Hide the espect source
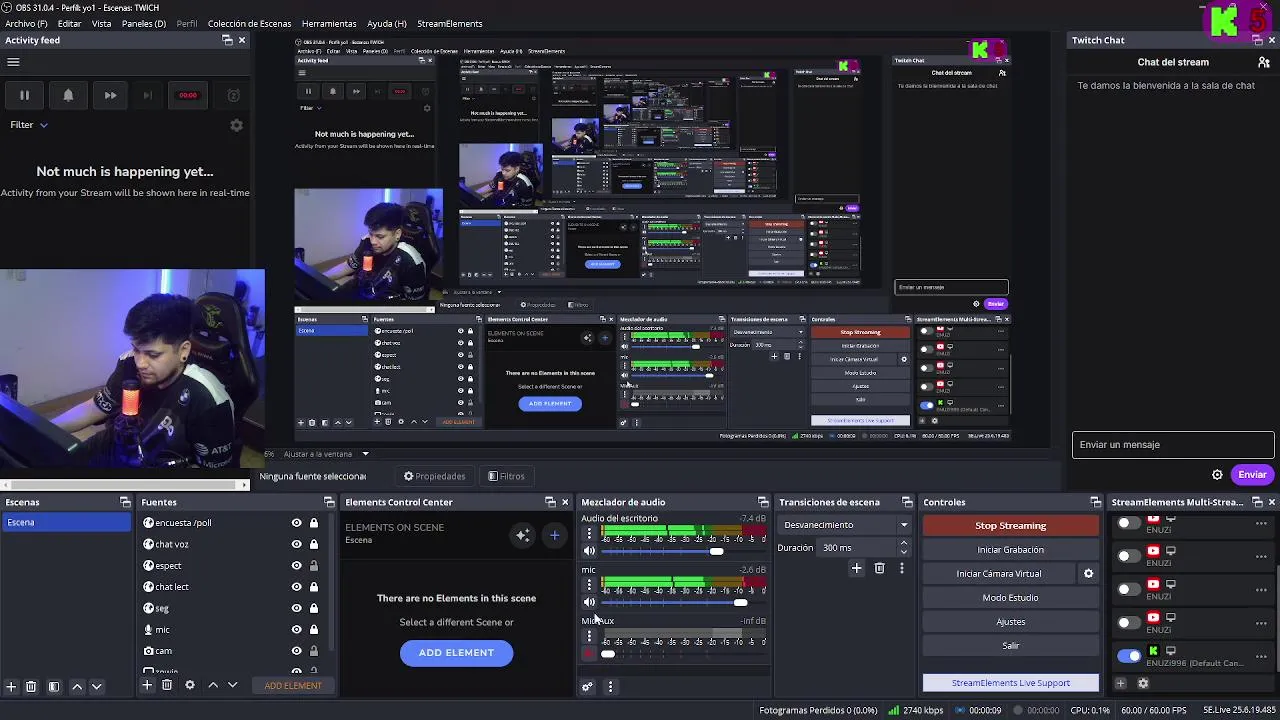 pos(296,566)
